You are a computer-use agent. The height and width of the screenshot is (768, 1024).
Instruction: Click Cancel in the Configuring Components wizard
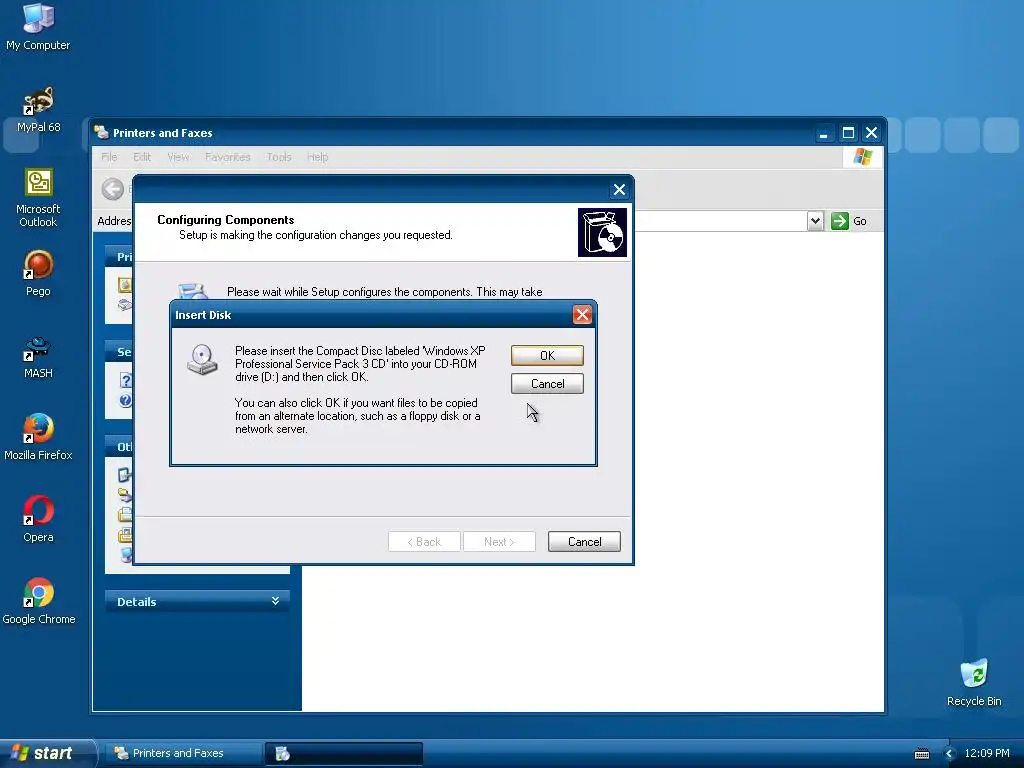(x=584, y=541)
